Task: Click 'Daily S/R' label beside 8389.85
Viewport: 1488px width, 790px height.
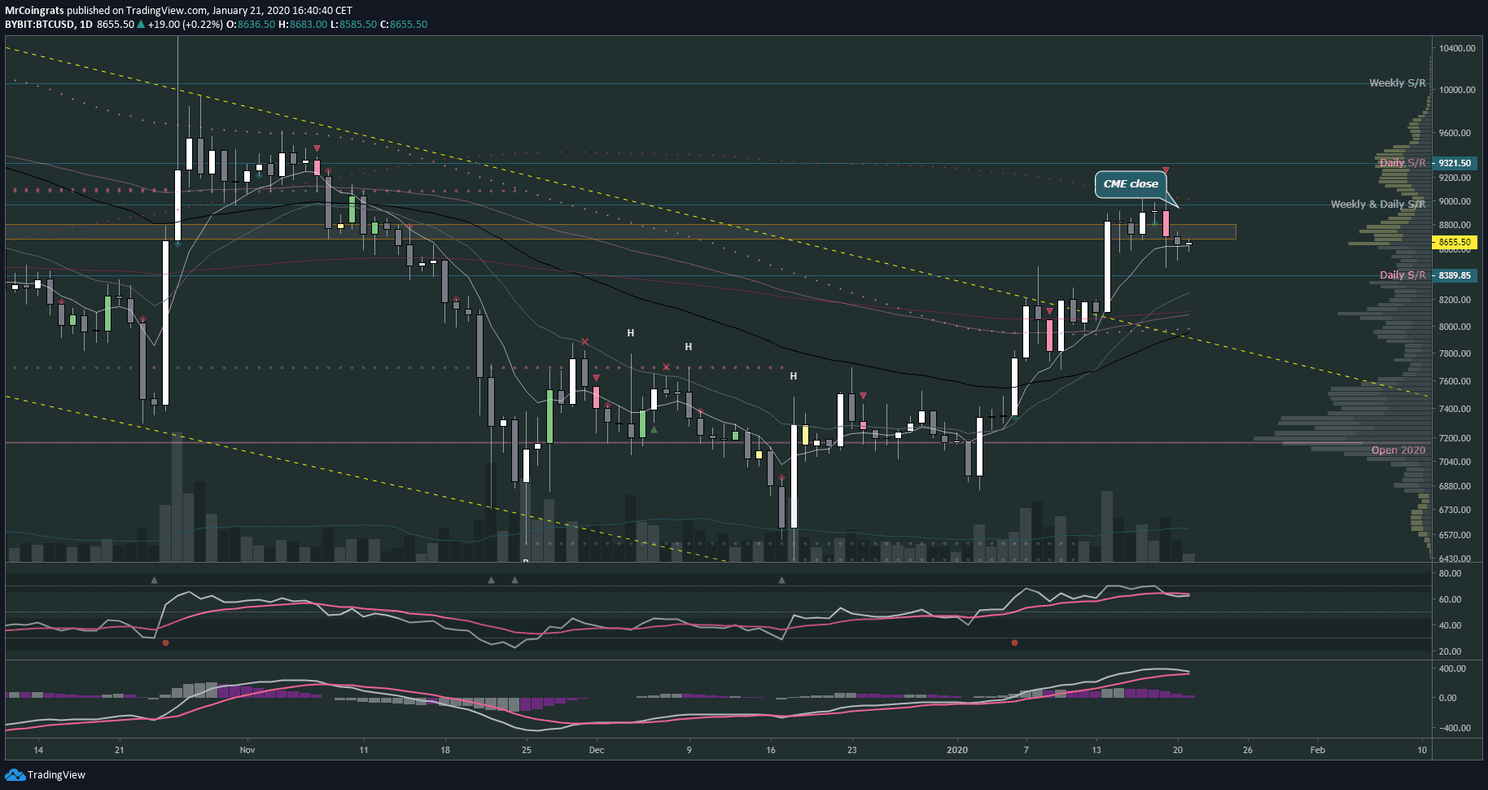Action: (x=1402, y=275)
